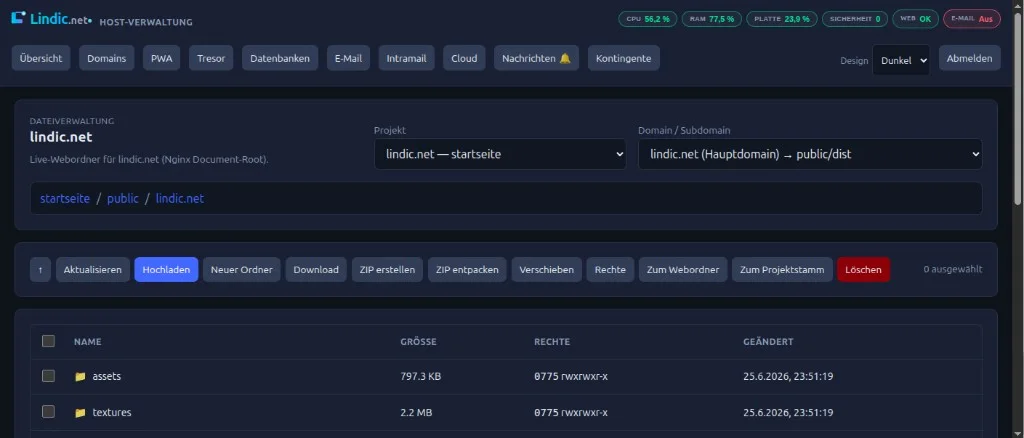Click the 797.3 KB size value
The image size is (1024, 438).
[x=421, y=377]
